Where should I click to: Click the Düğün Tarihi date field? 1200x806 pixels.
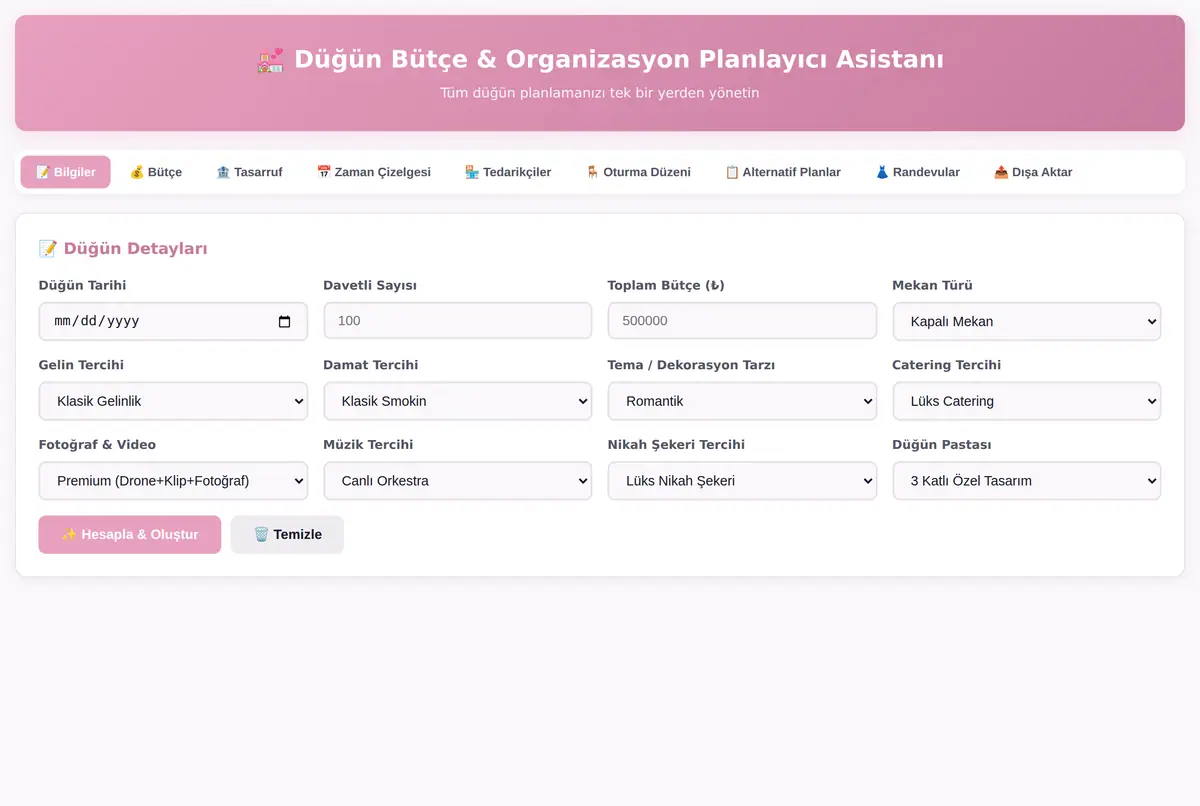(x=173, y=321)
